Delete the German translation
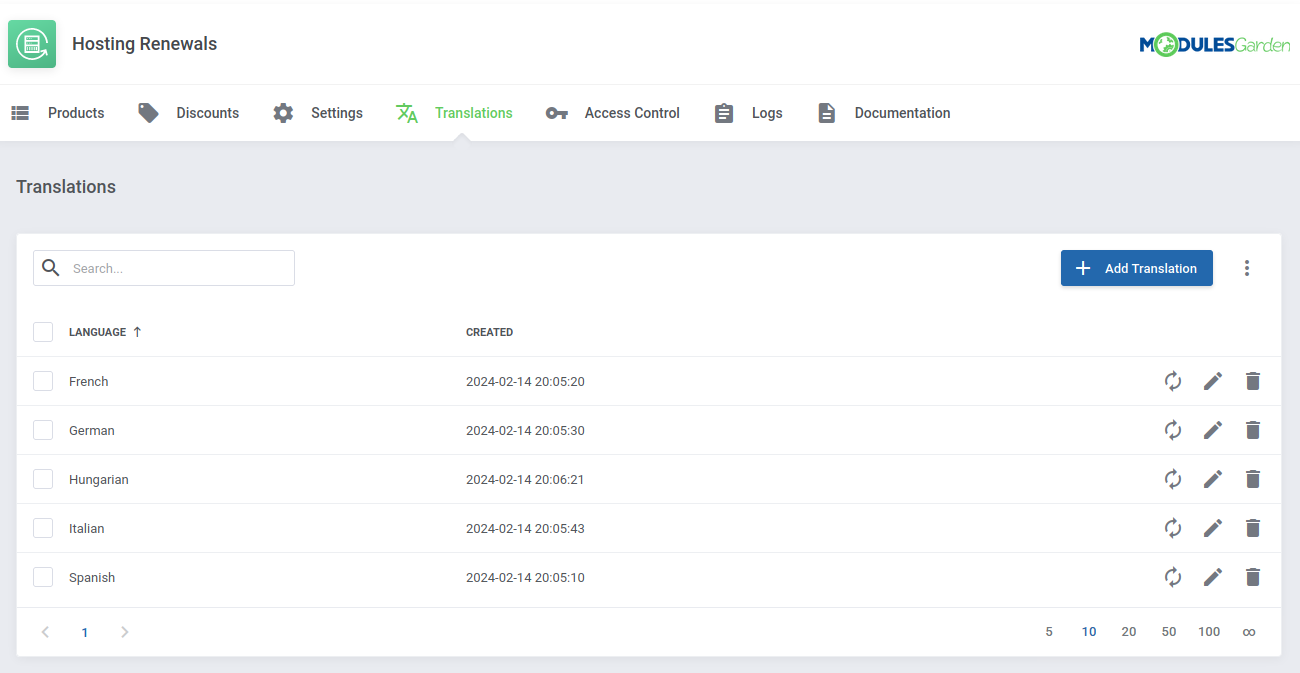The width and height of the screenshot is (1300, 673). point(1253,430)
